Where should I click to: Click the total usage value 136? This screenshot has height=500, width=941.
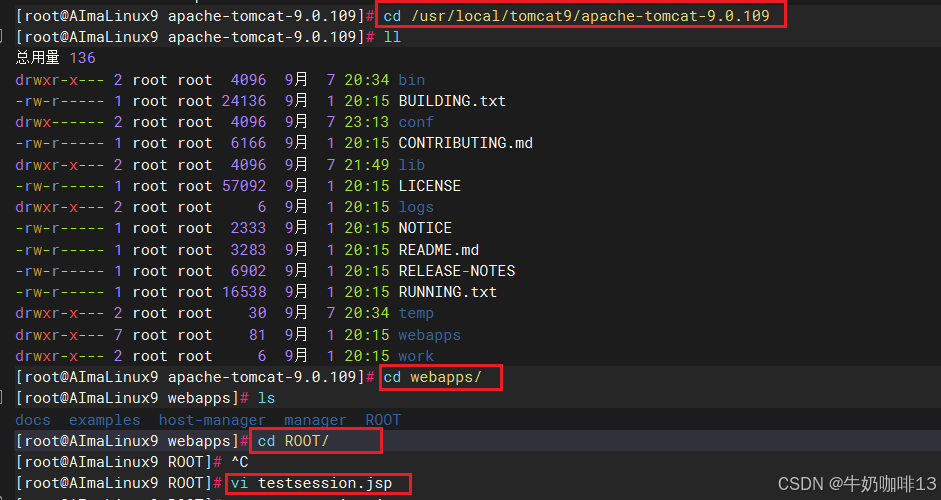point(82,58)
